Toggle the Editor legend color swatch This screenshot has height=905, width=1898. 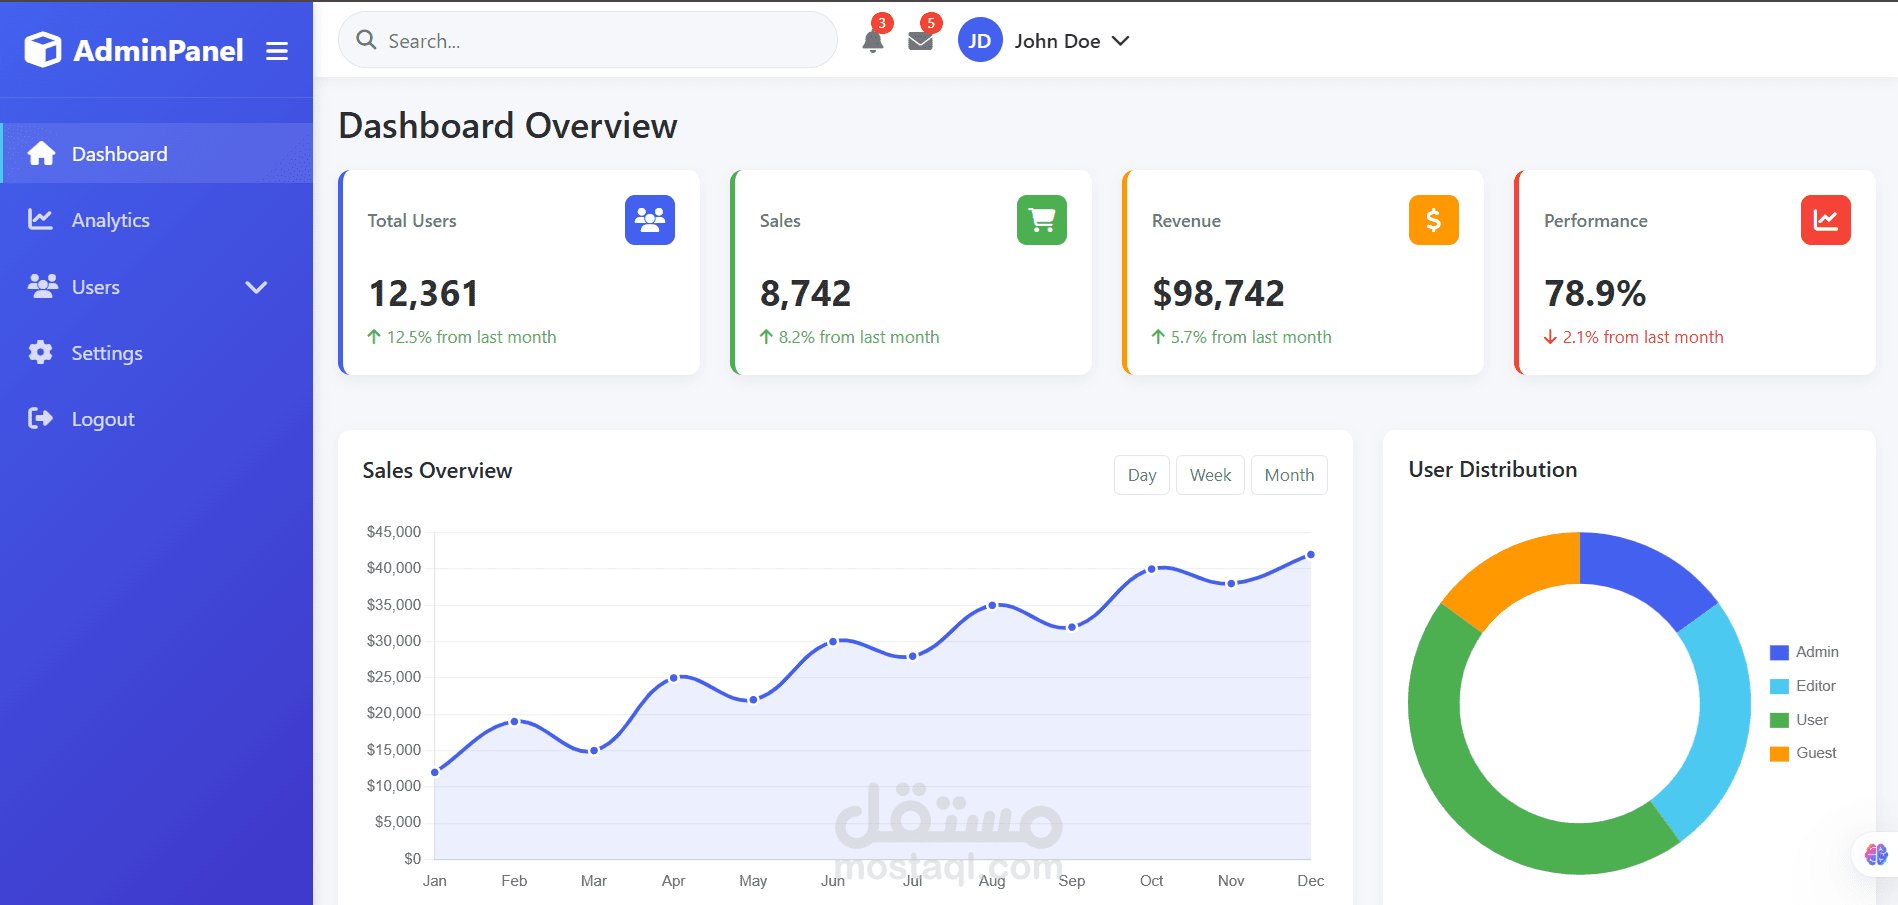pos(1779,686)
